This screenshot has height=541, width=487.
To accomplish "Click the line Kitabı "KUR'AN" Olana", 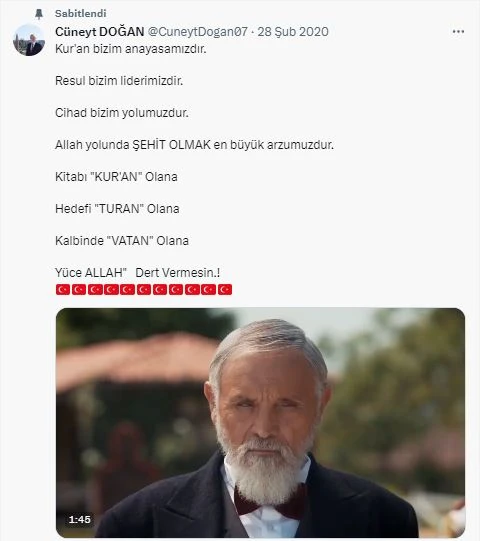I will (x=116, y=177).
